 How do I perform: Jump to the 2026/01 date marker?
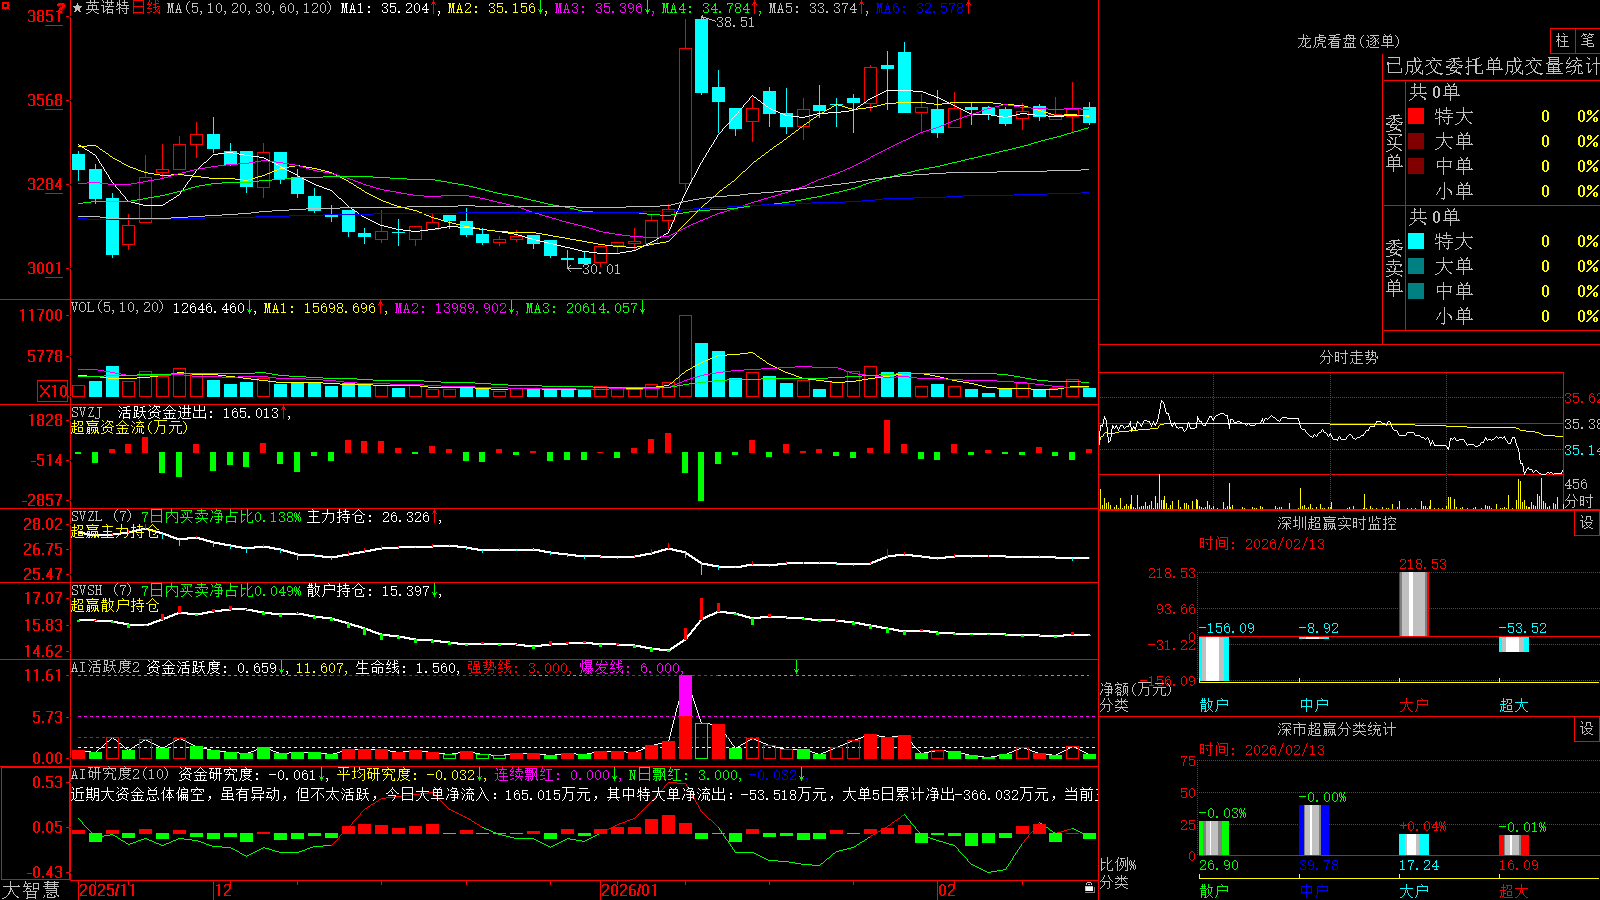click(x=630, y=890)
